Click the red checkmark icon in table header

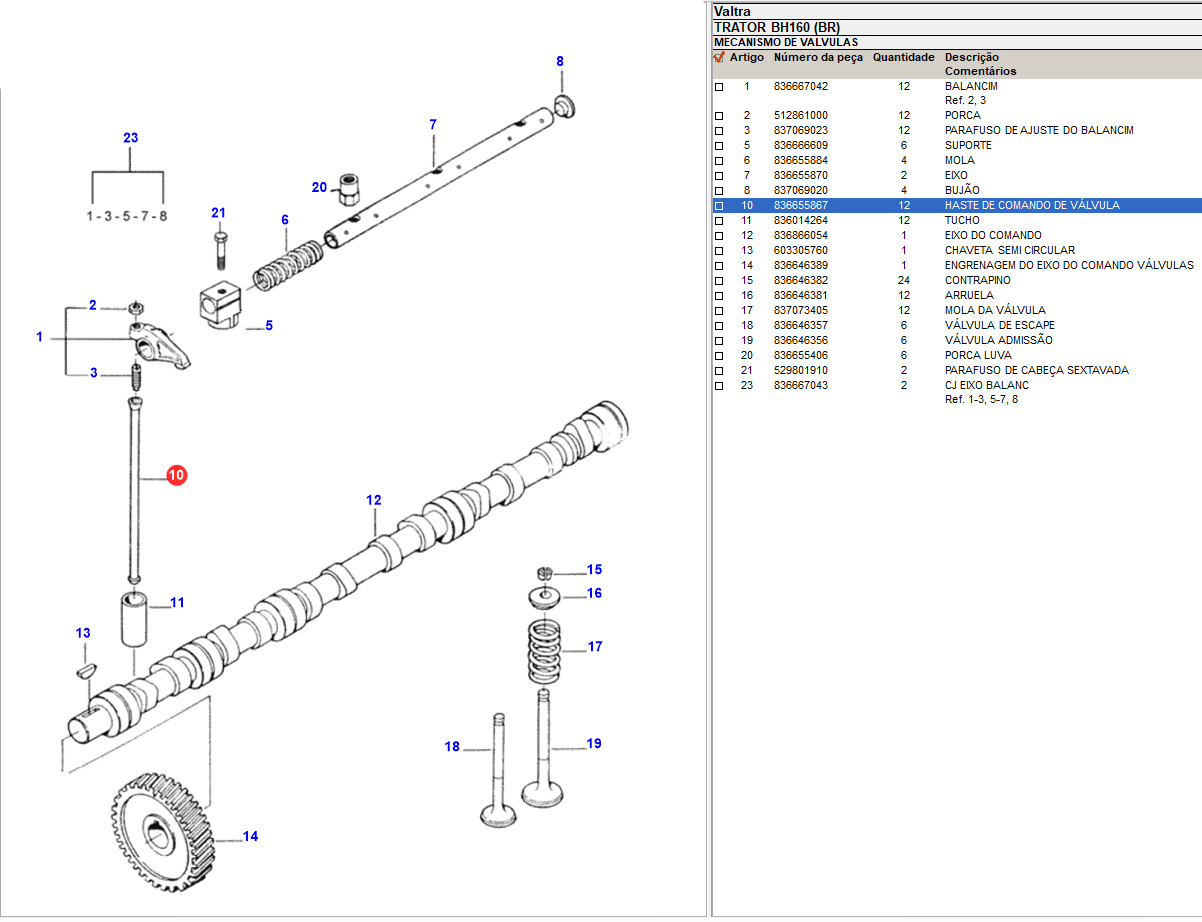coord(718,58)
